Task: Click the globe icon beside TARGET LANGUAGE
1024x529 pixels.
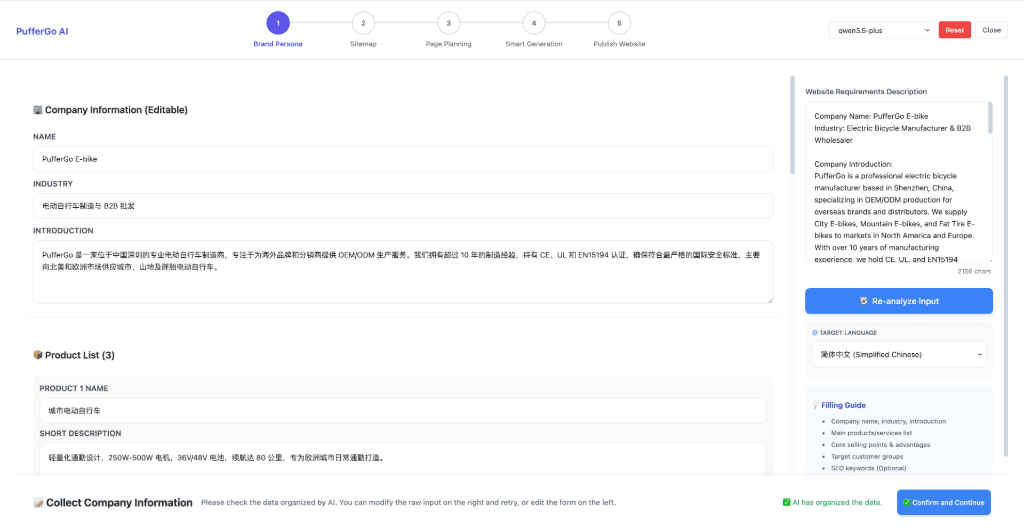Action: pos(814,332)
